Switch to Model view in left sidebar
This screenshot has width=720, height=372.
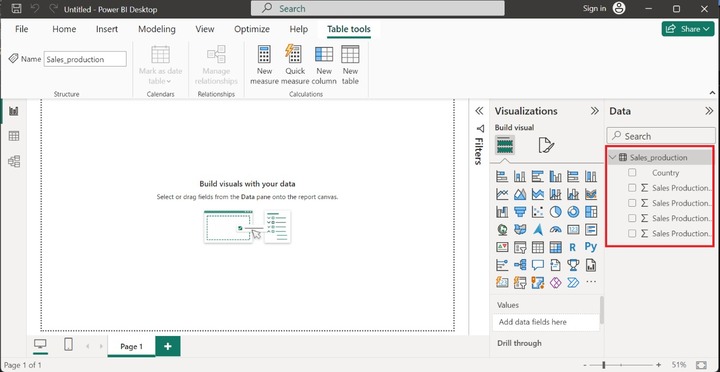[x=14, y=161]
